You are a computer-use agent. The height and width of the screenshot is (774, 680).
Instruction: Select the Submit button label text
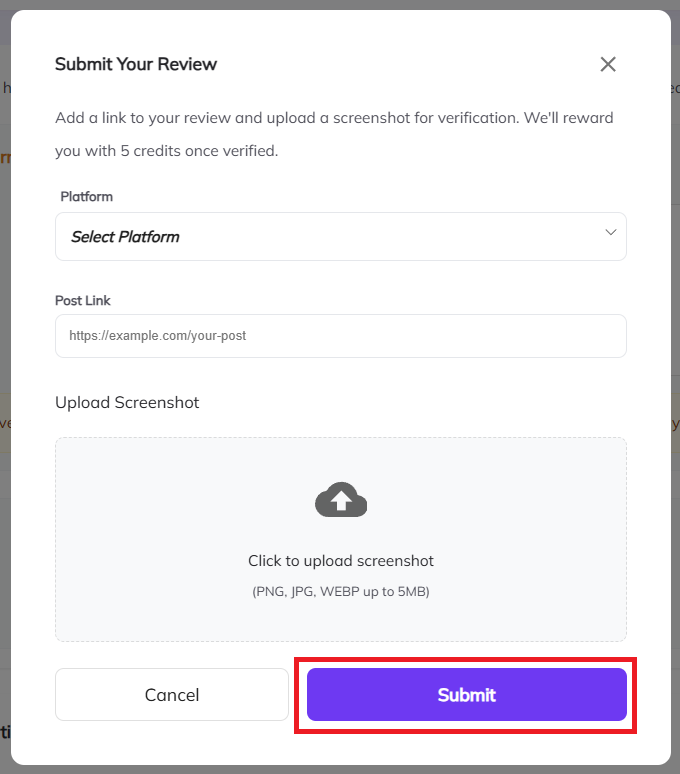tap(467, 695)
